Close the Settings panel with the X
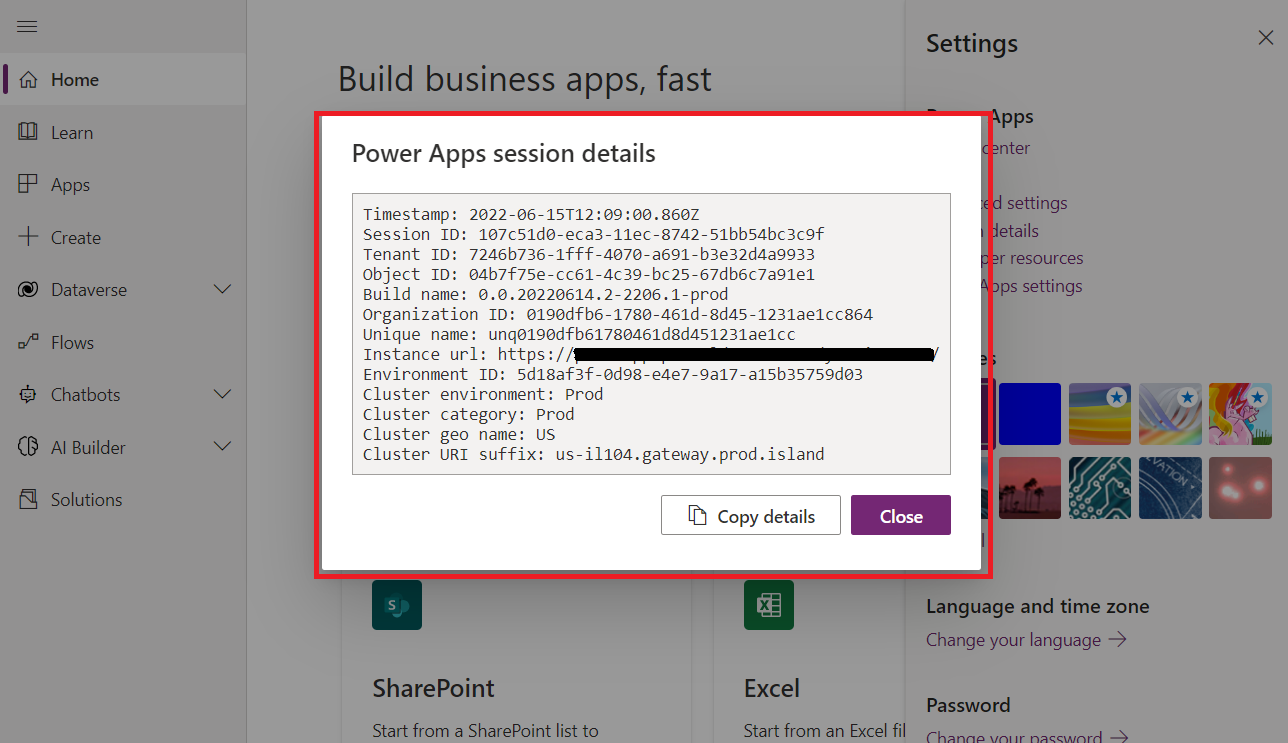The width and height of the screenshot is (1288, 743). (x=1265, y=38)
